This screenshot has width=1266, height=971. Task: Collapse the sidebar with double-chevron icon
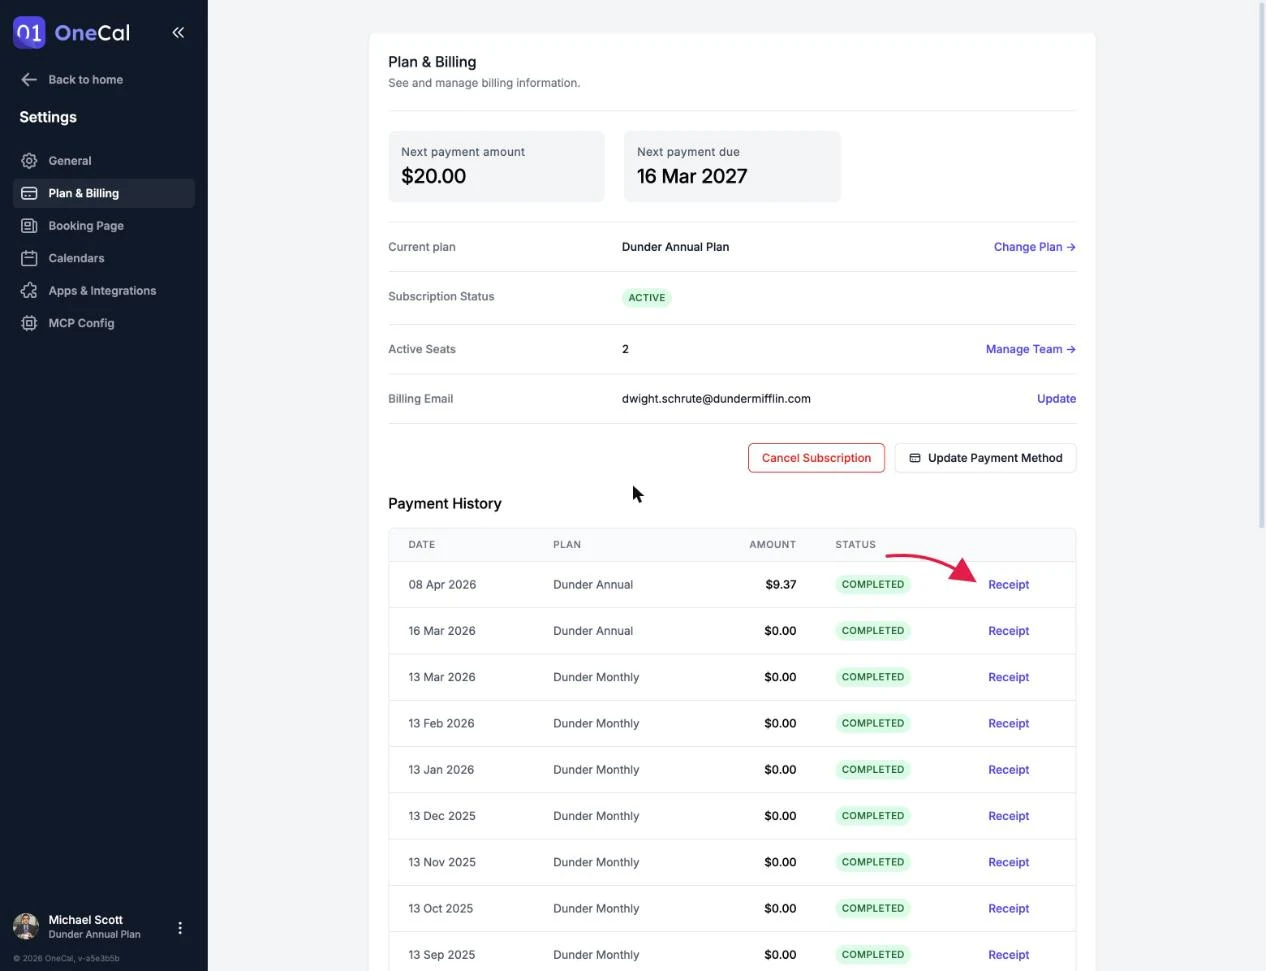click(x=178, y=32)
